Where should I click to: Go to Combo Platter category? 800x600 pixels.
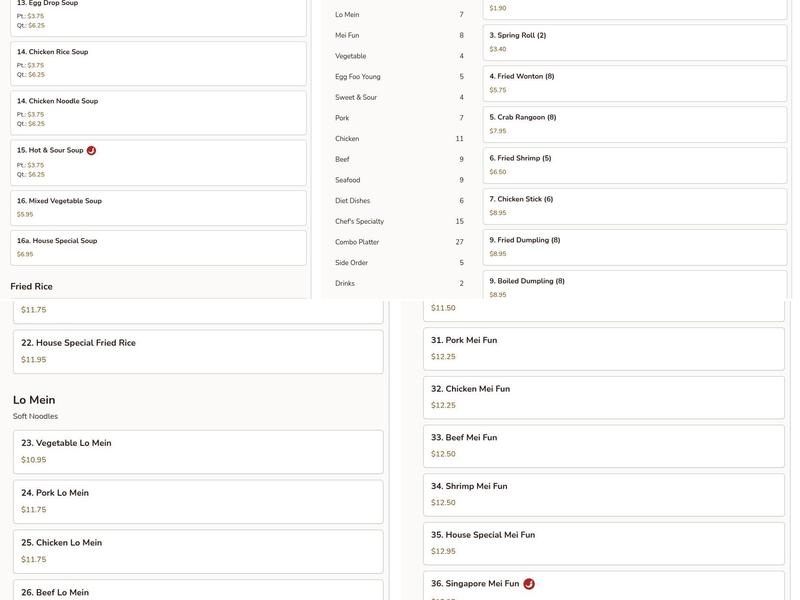357,242
